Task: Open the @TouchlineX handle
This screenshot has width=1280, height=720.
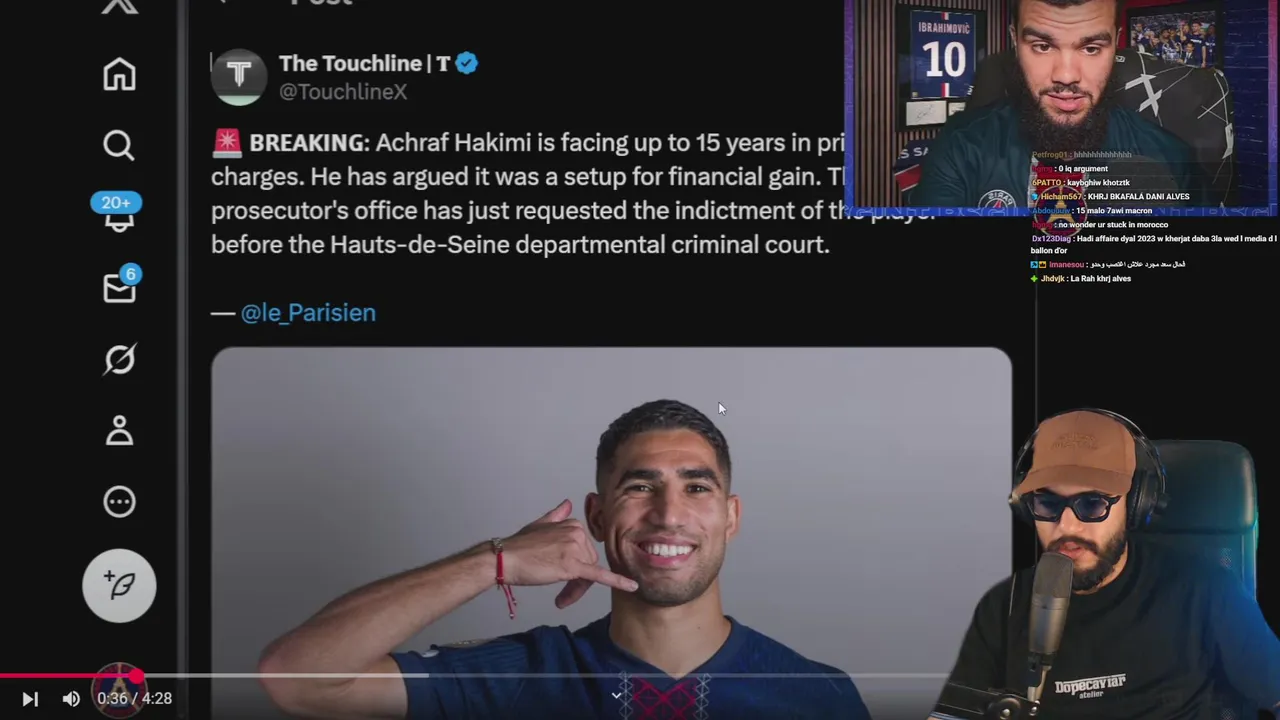Action: pos(343,92)
